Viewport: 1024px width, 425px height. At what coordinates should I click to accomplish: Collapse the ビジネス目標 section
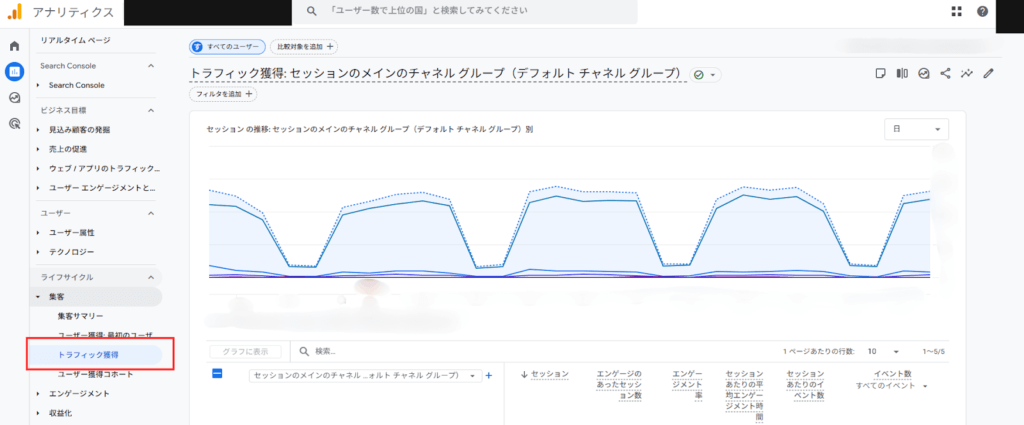pyautogui.click(x=98, y=110)
